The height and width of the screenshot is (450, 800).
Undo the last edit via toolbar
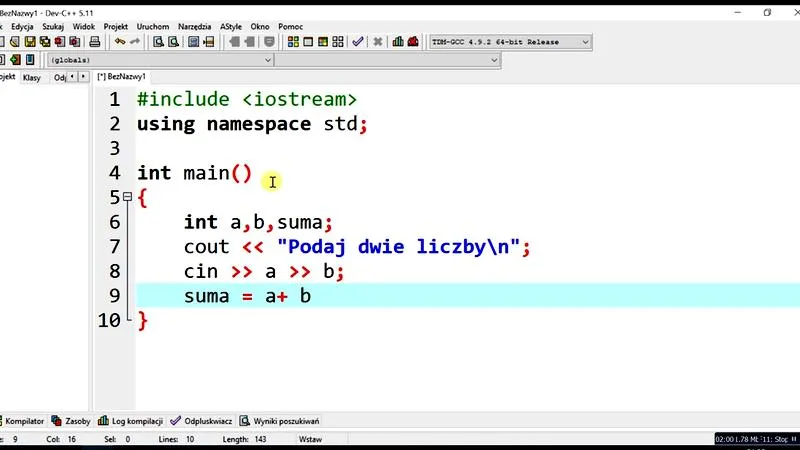(x=120, y=42)
